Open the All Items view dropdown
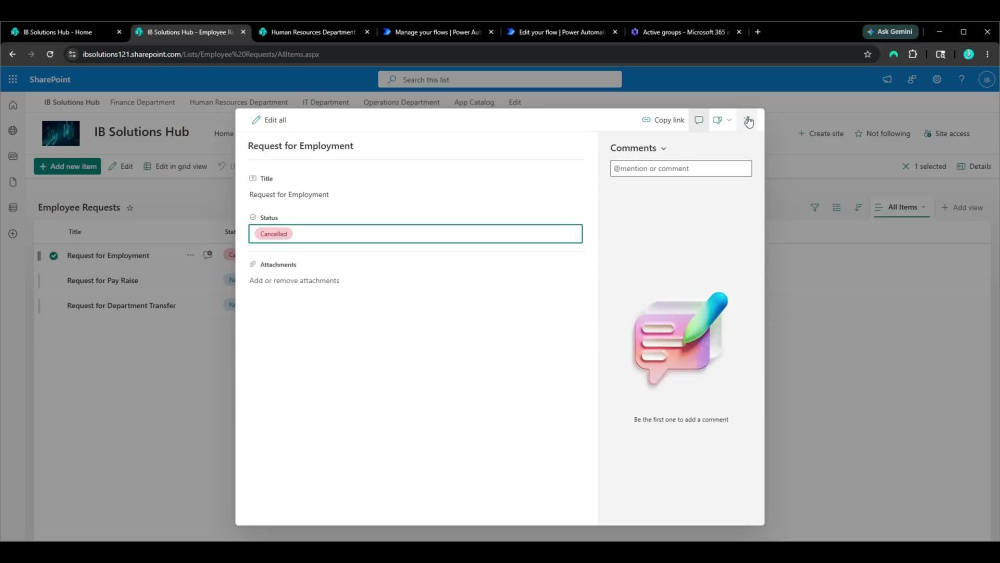This screenshot has height=563, width=1000. (901, 207)
